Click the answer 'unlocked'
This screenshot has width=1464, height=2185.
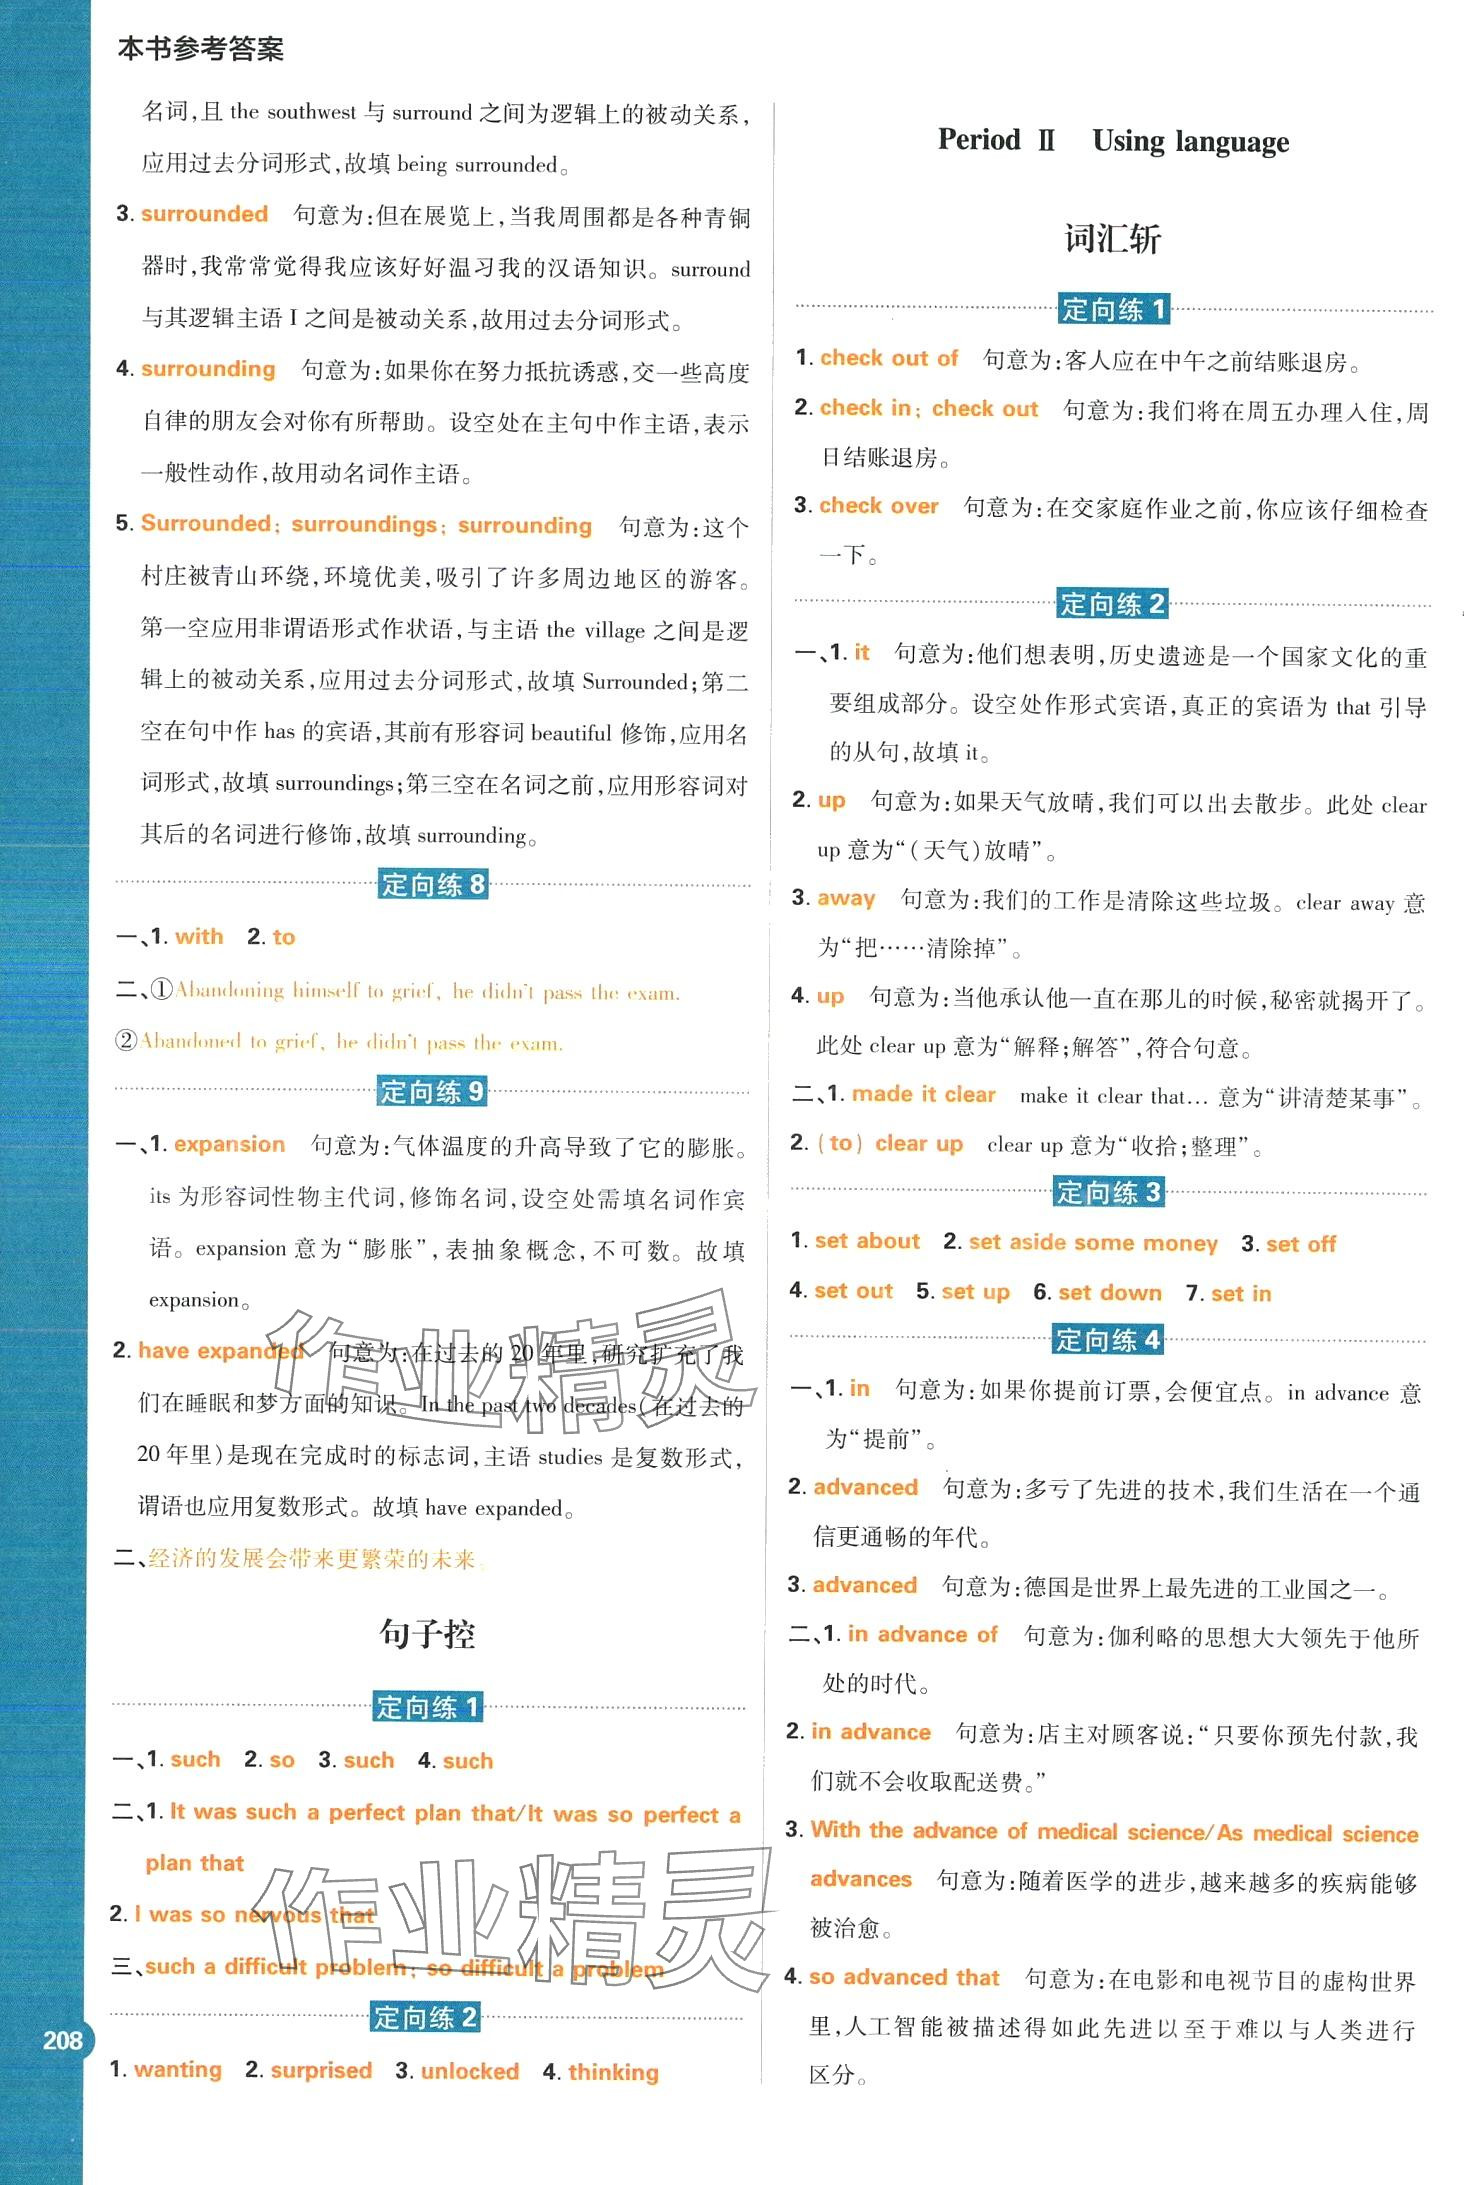pos(469,2071)
